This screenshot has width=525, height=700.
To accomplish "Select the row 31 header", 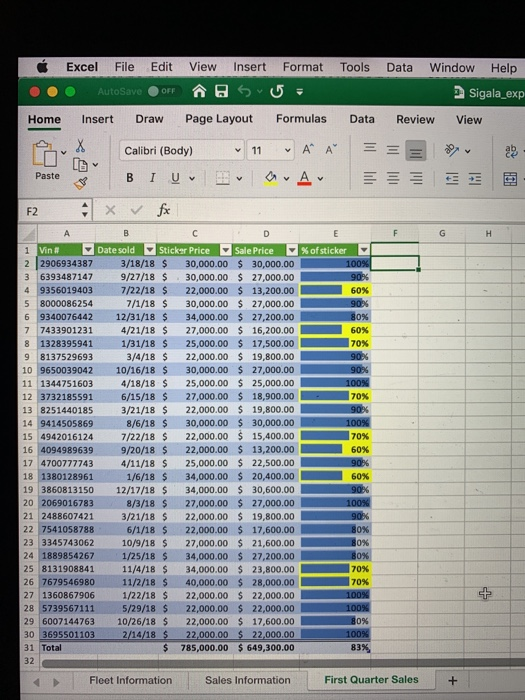I will tap(29, 647).
